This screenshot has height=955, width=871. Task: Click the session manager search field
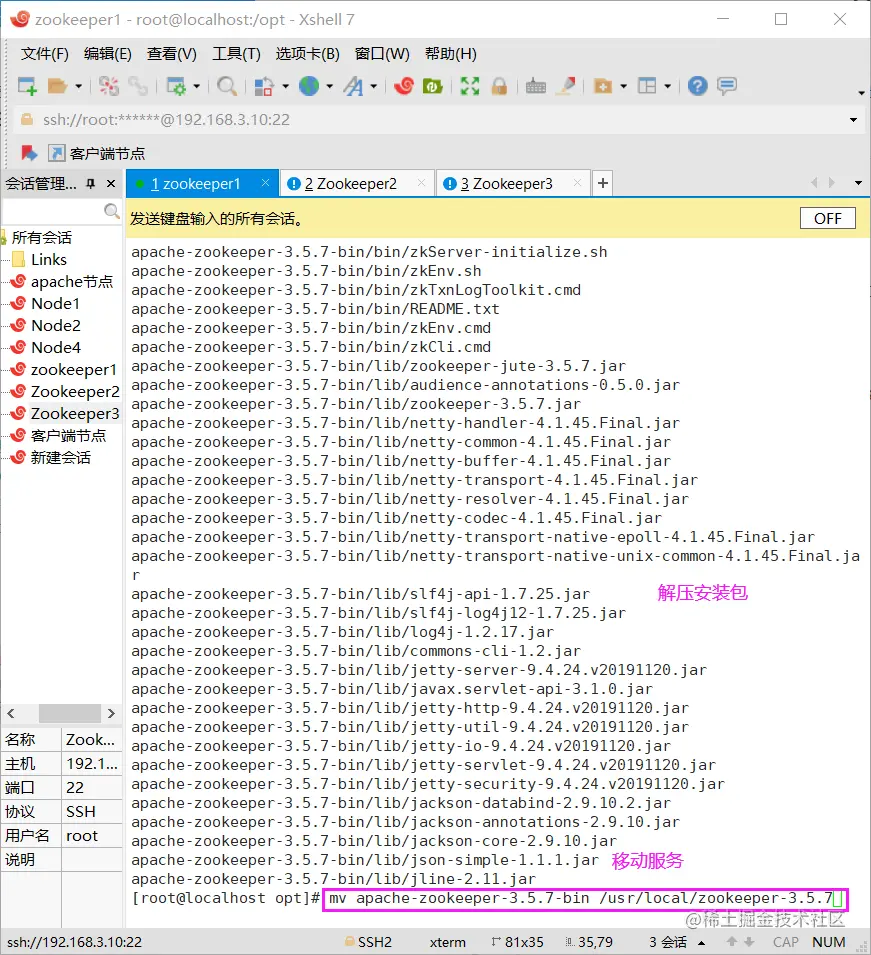53,211
